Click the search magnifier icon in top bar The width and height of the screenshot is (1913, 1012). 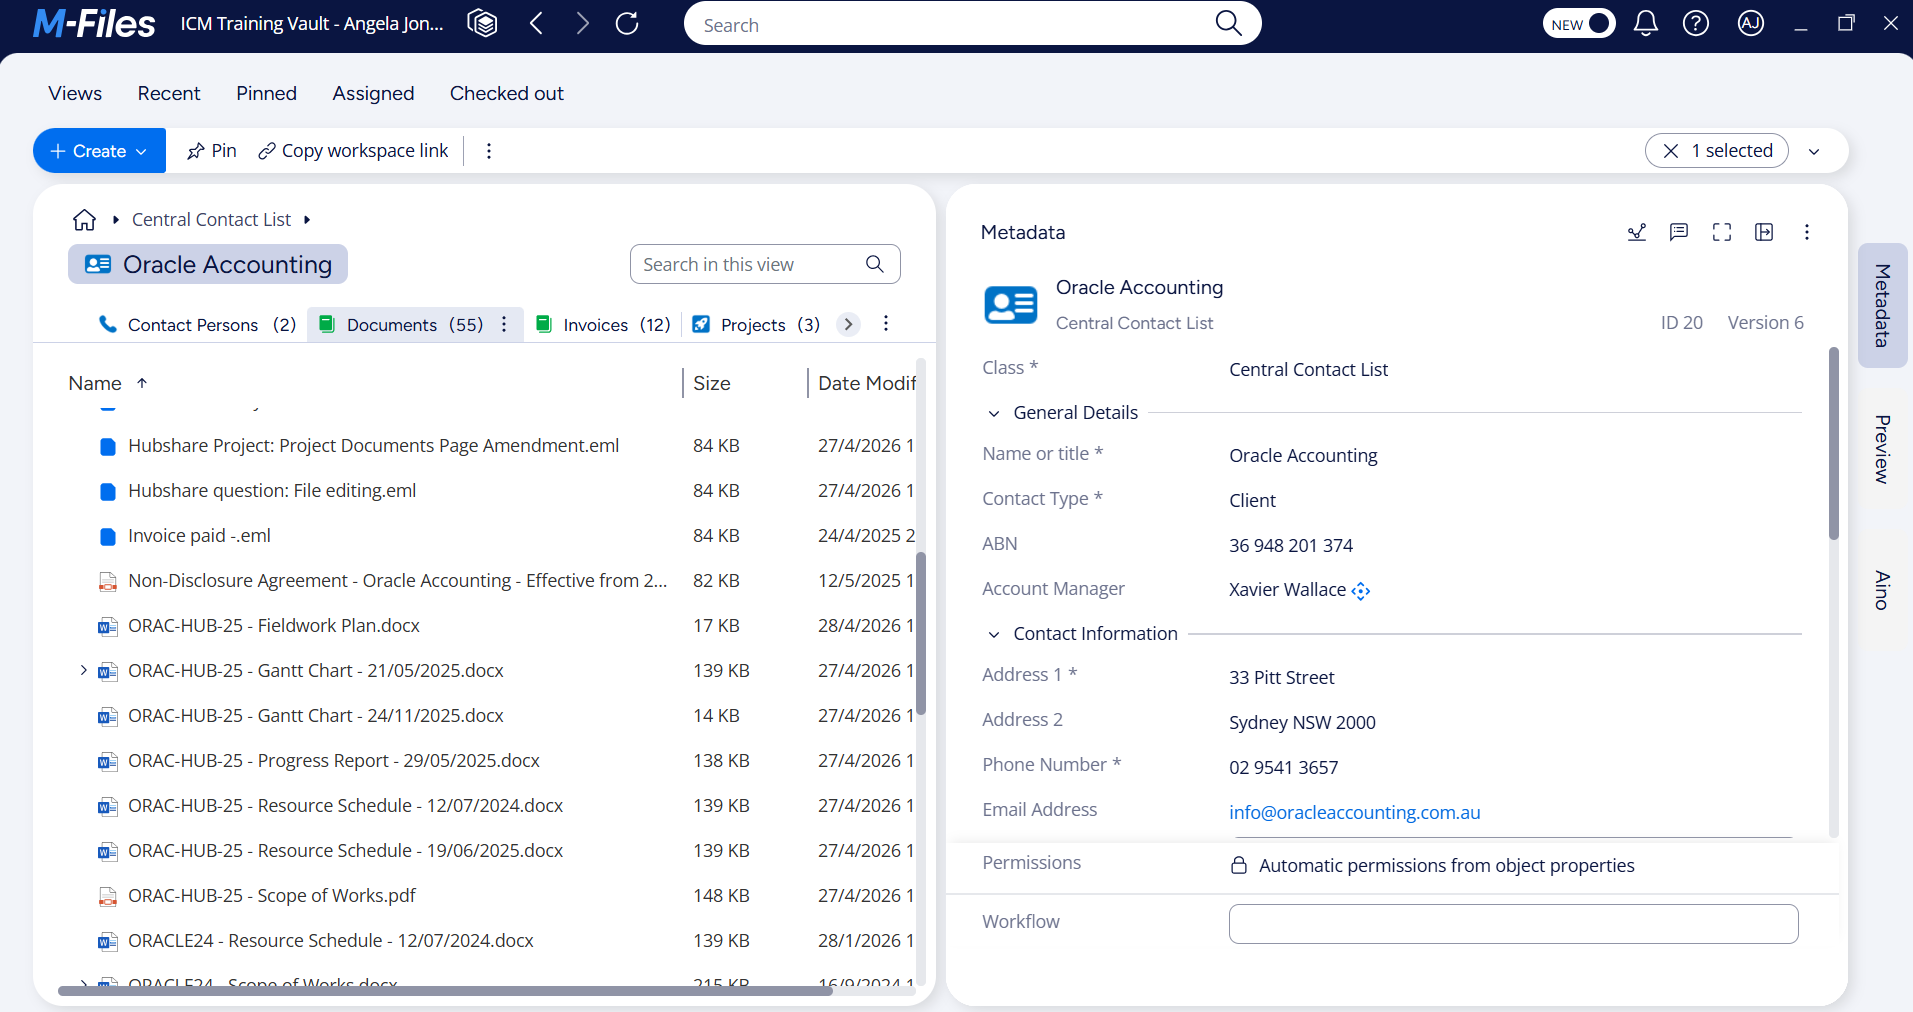click(x=1228, y=23)
